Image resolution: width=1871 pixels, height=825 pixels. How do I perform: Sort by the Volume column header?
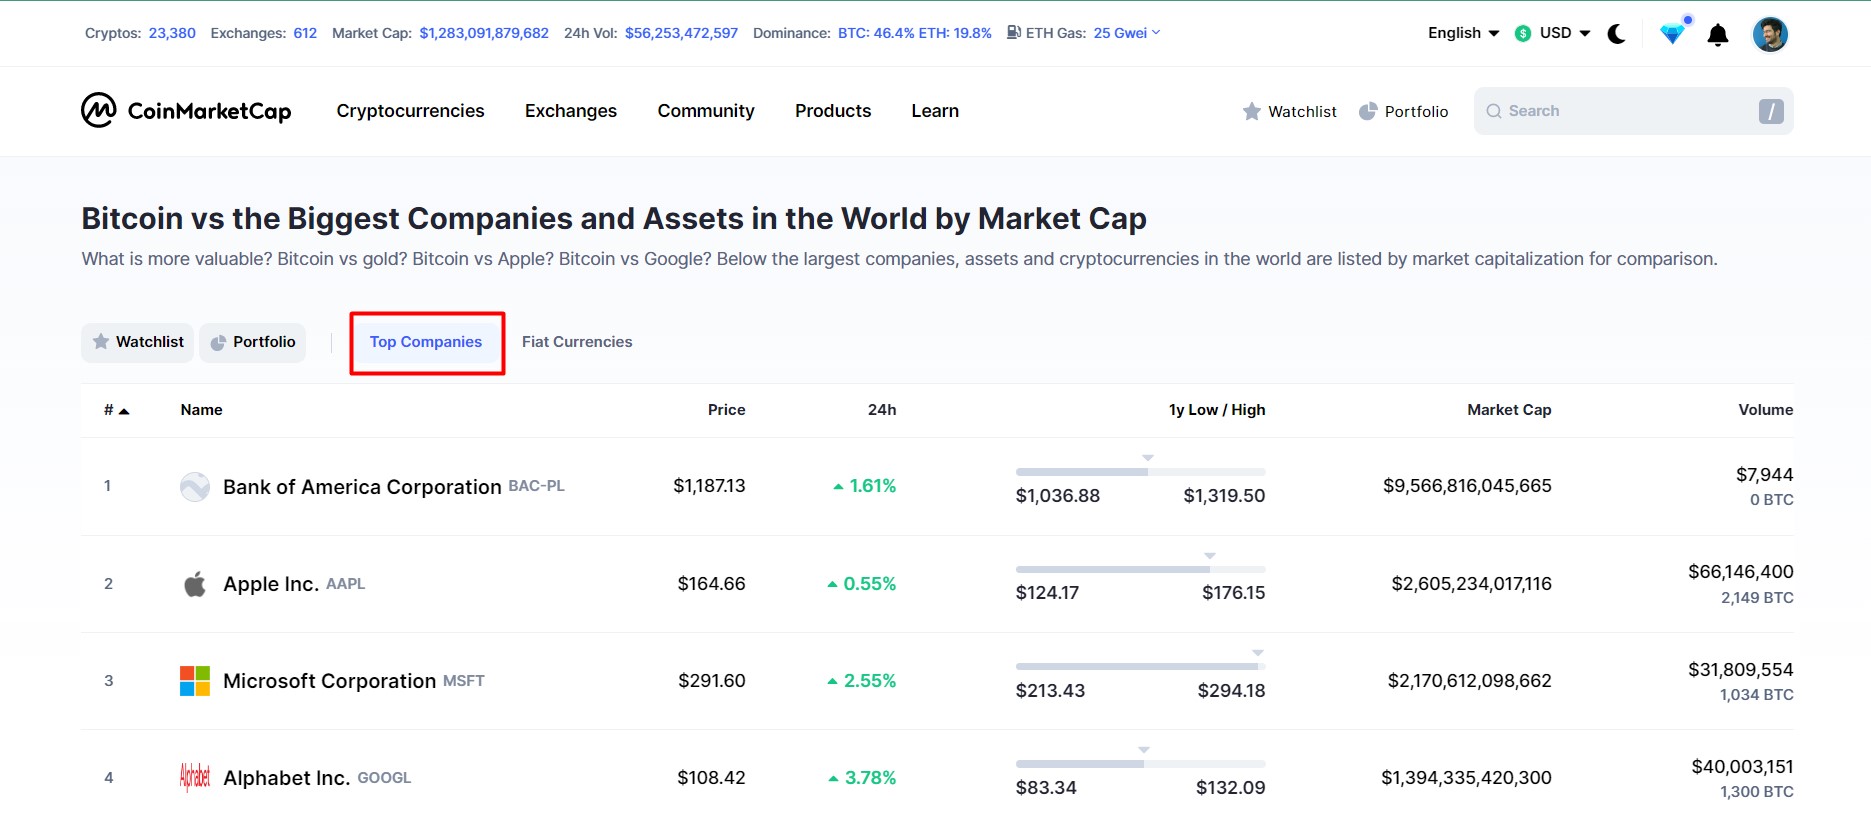coord(1766,410)
